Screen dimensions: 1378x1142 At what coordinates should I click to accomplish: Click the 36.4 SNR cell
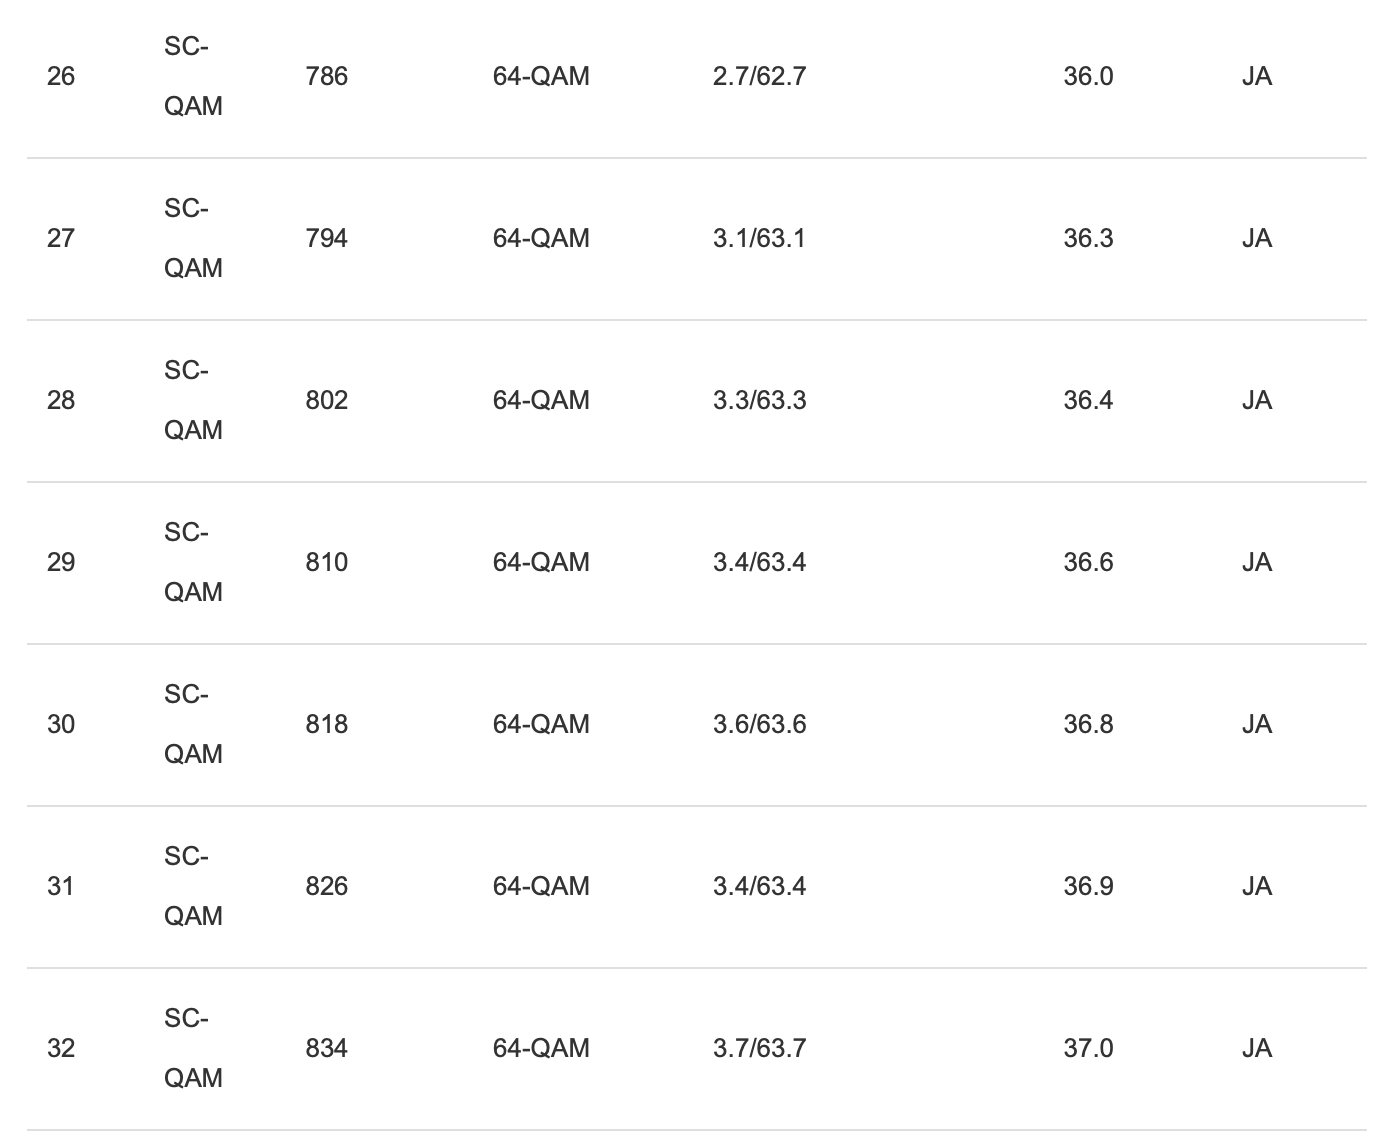[x=1088, y=401]
